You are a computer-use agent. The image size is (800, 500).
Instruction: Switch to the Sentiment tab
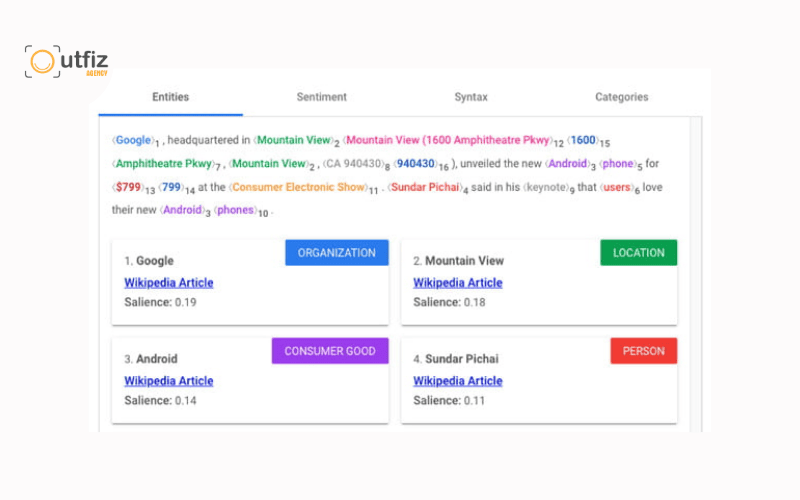(x=321, y=97)
